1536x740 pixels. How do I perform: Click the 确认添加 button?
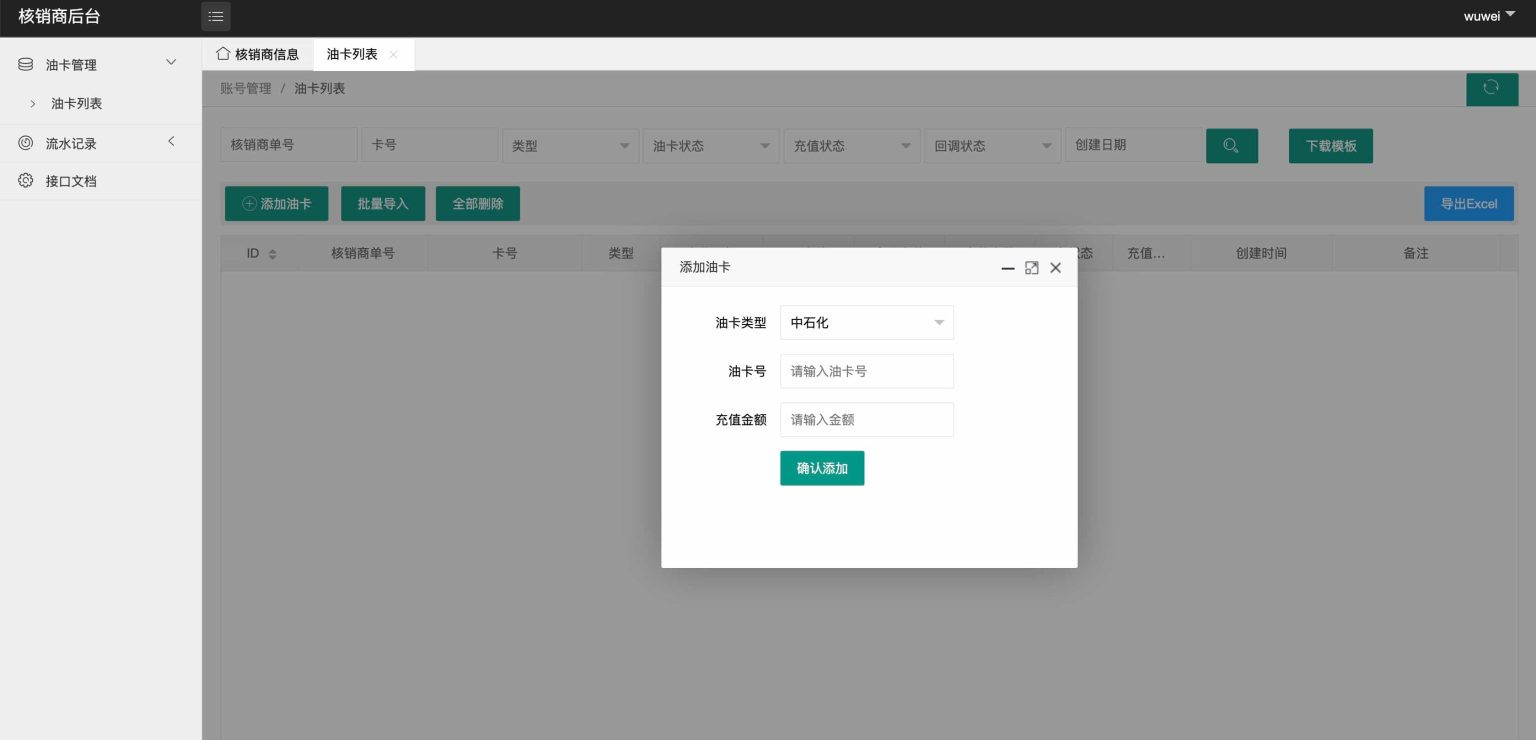pos(822,468)
